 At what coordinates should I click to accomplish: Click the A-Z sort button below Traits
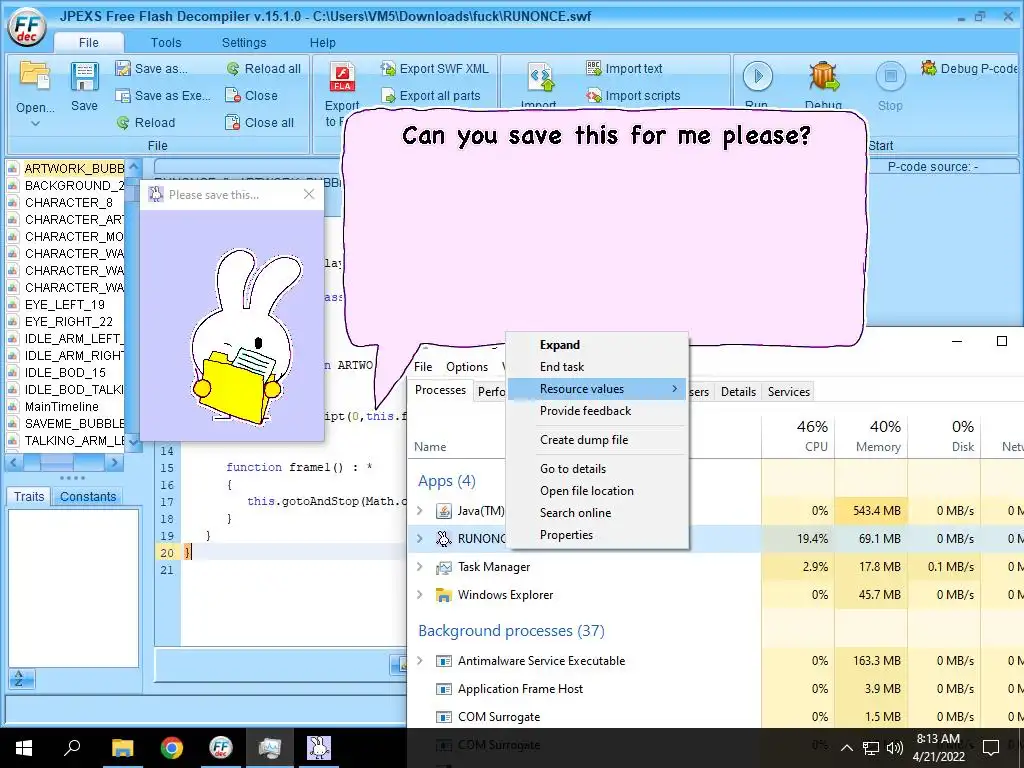pyautogui.click(x=22, y=679)
